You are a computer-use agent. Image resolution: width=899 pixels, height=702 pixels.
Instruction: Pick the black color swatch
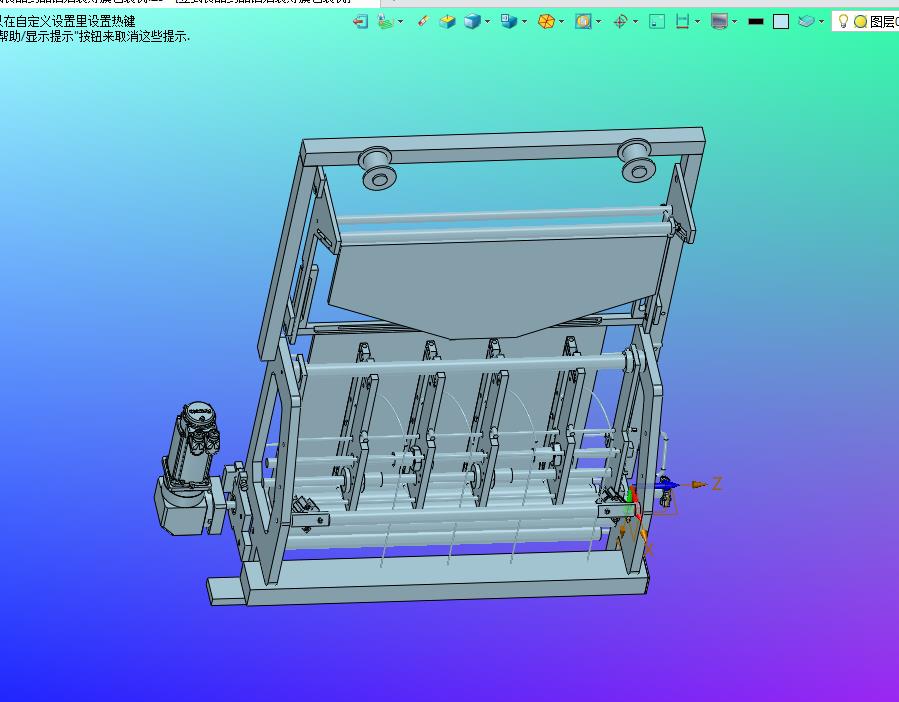756,22
